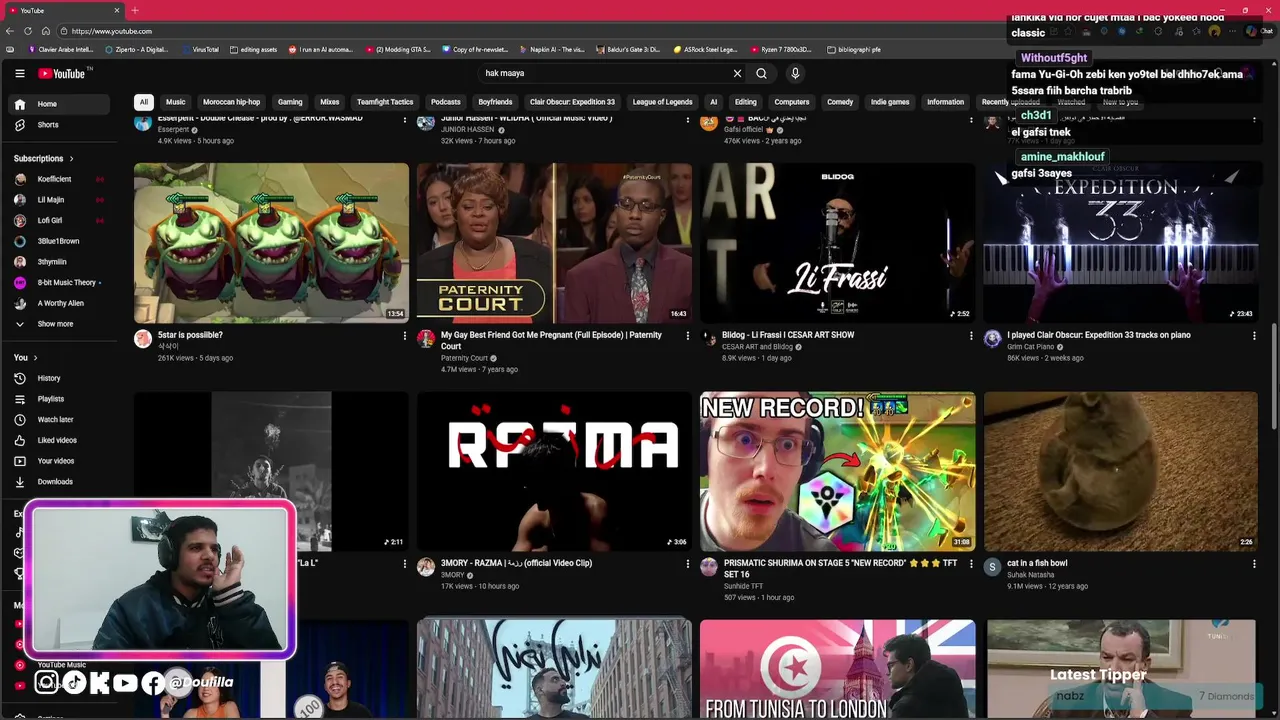Open 'Bildog - Li Frassi' video title
This screenshot has height=720, width=1280.
(788, 335)
